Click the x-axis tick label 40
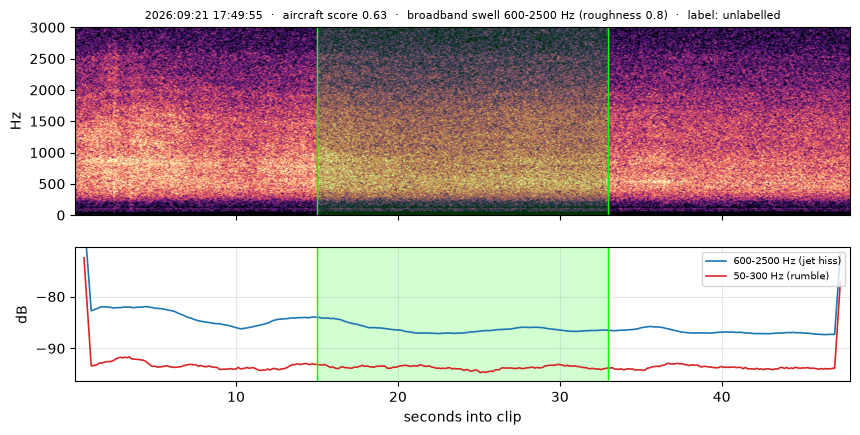This screenshot has width=860, height=435. (722, 396)
